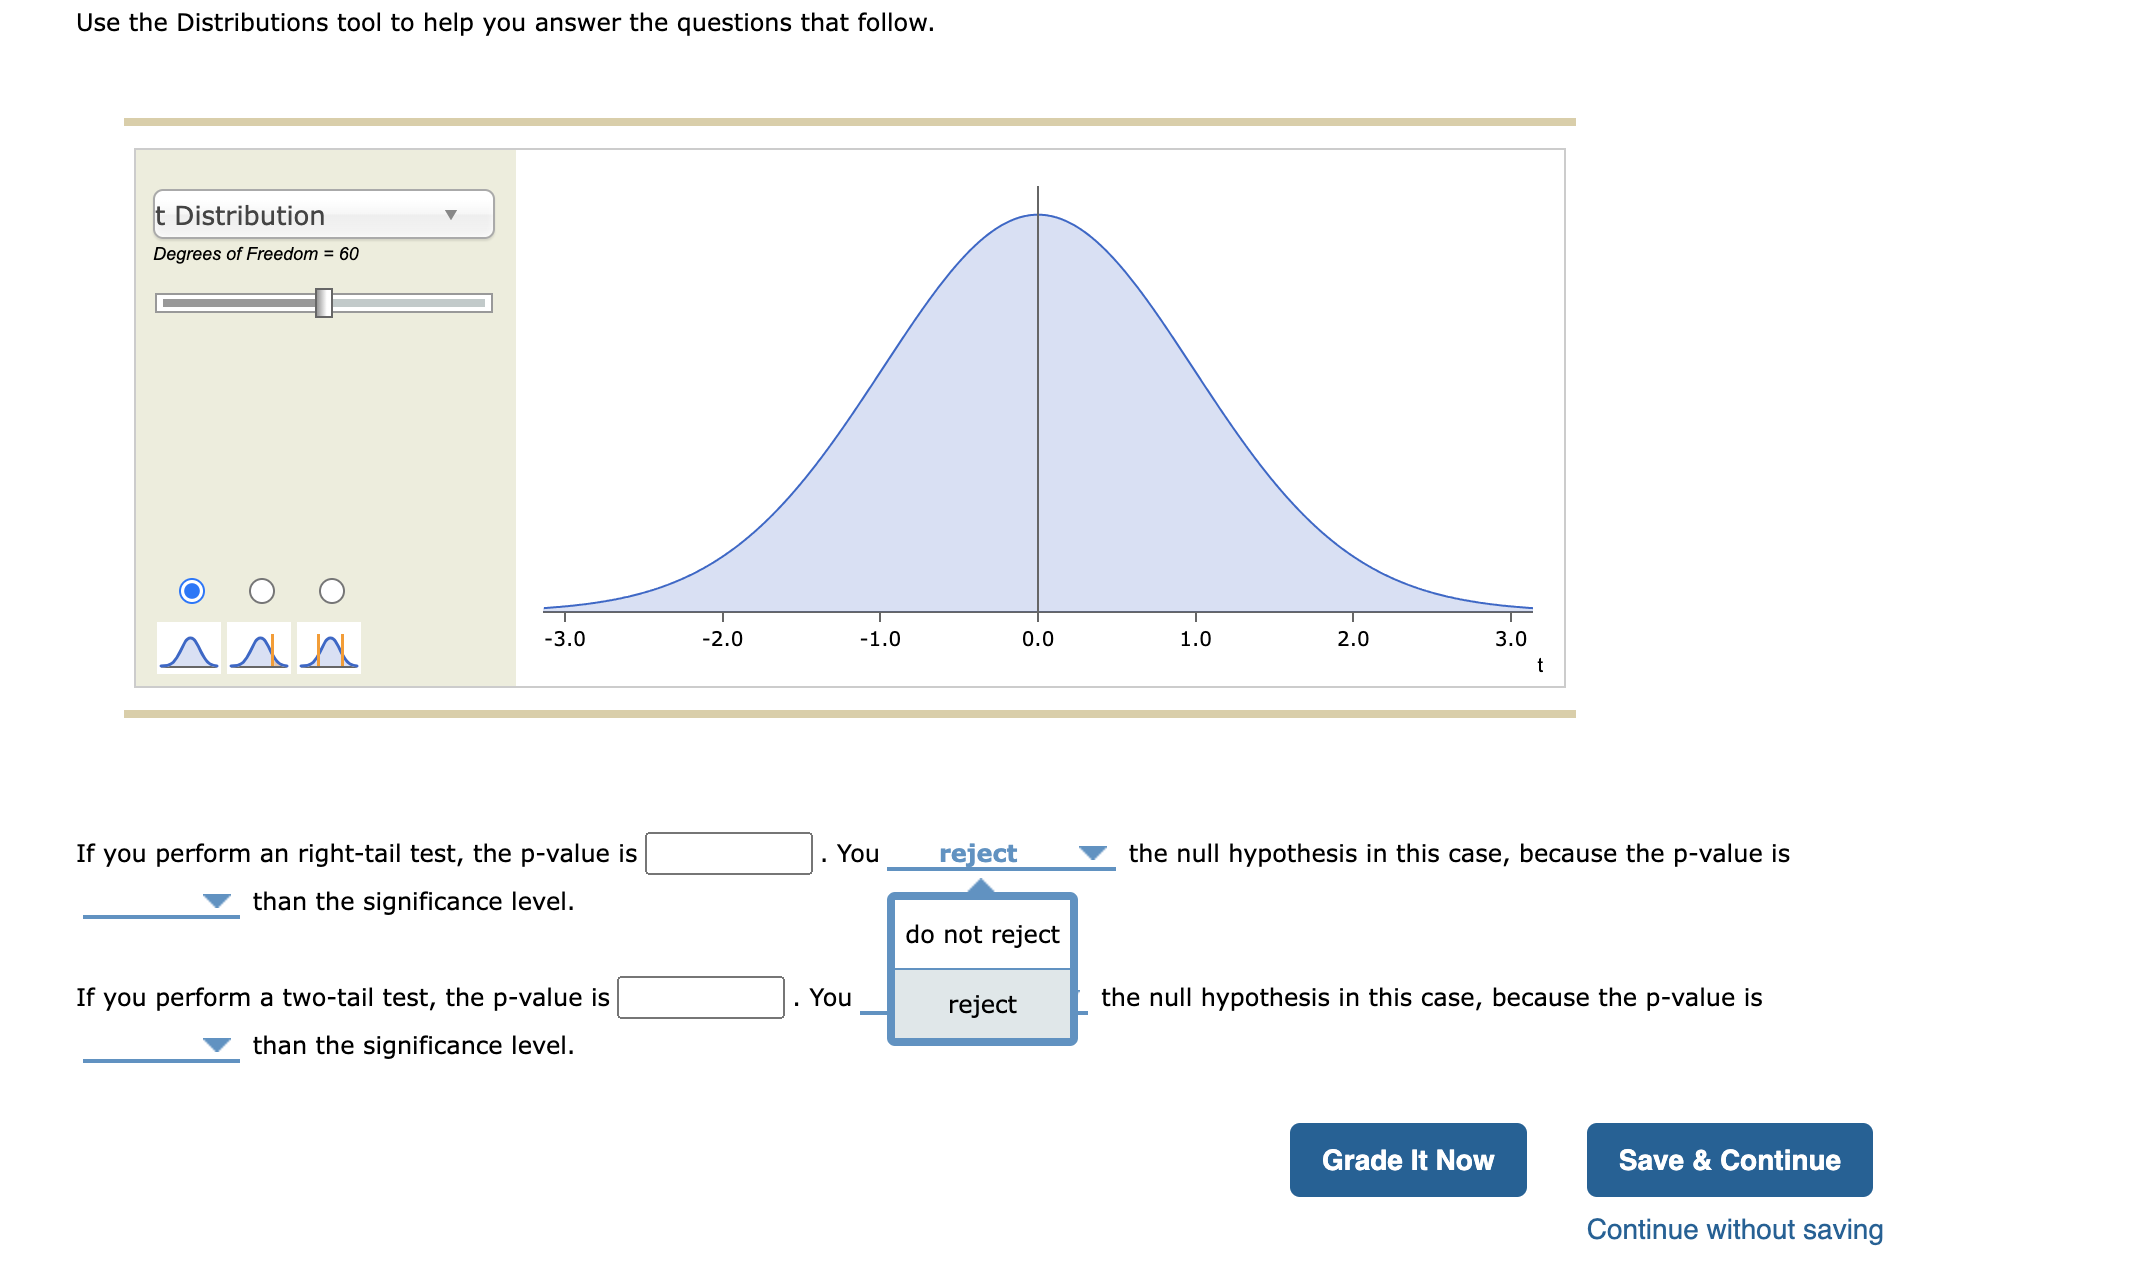The image size is (2131, 1288).
Task: Click the Continue without saving link
Action: click(x=1734, y=1230)
